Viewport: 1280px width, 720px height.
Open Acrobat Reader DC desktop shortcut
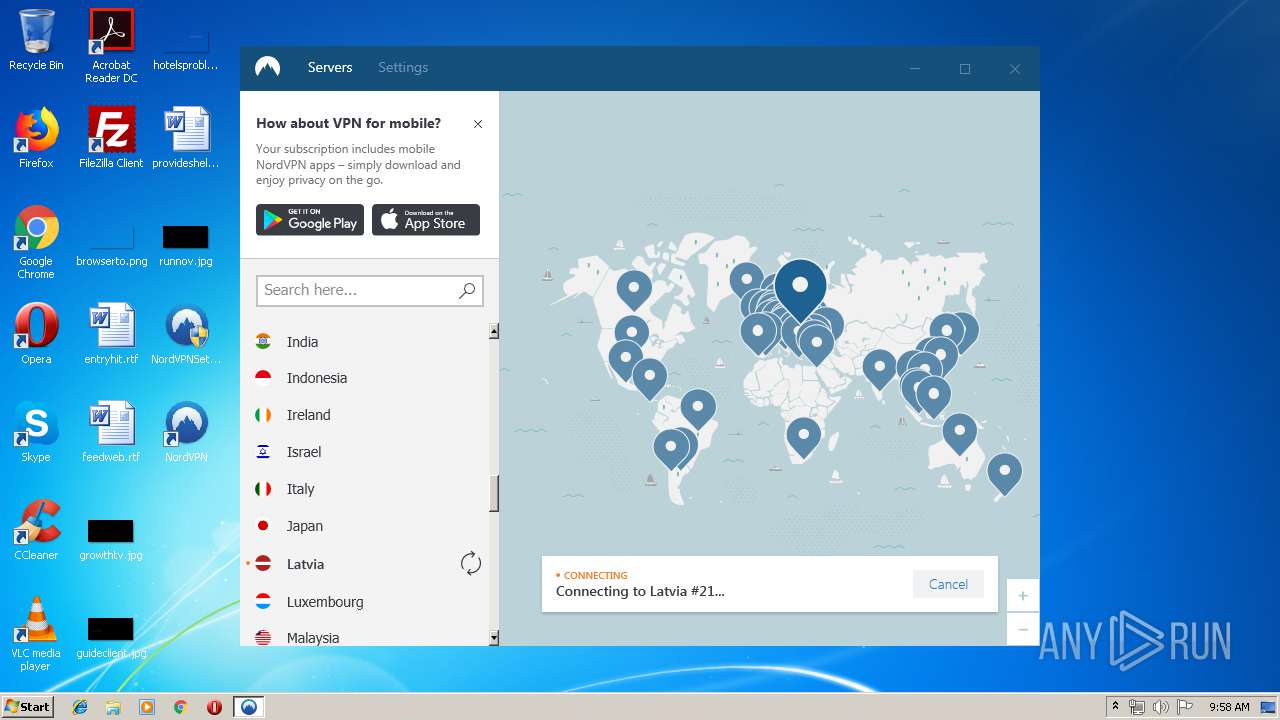coord(111,46)
